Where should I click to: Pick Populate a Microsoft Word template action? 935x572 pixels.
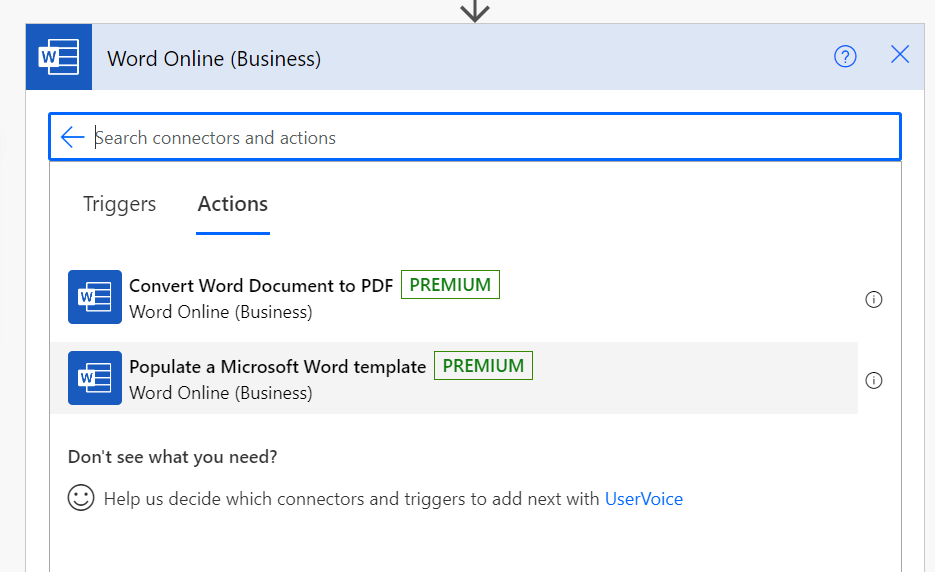(x=277, y=367)
